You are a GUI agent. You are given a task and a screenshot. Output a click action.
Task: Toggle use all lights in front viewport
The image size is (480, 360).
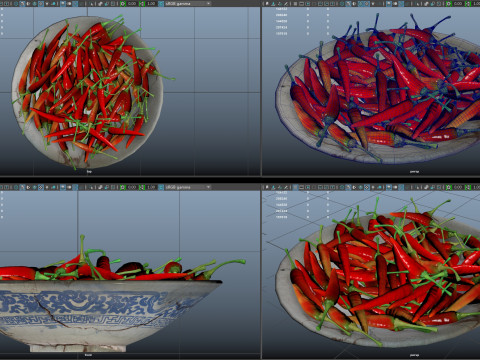pos(47,187)
